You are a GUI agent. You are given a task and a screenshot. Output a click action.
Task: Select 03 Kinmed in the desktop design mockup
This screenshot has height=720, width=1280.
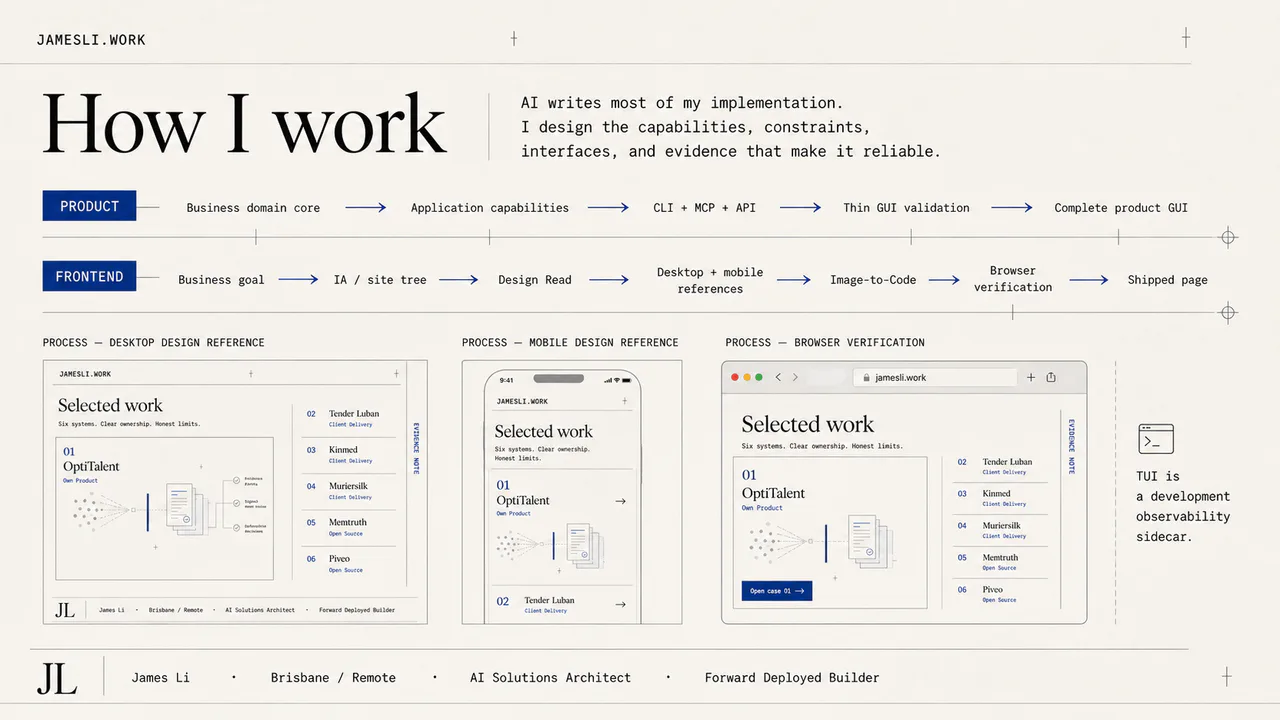348,454
